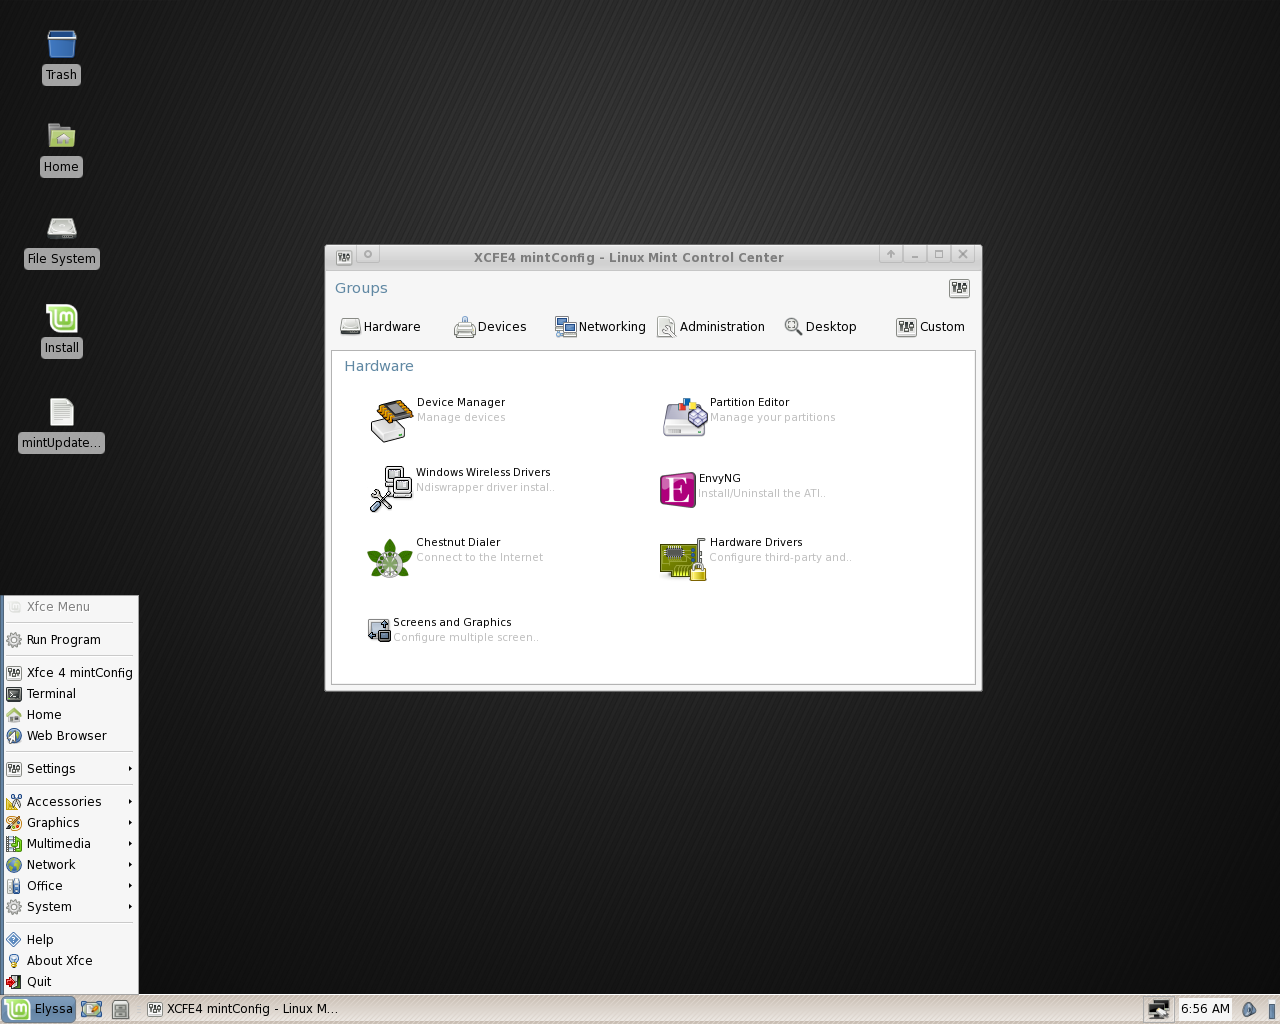Launch Partition Editor icon
The height and width of the screenshot is (1024, 1280).
[685, 417]
